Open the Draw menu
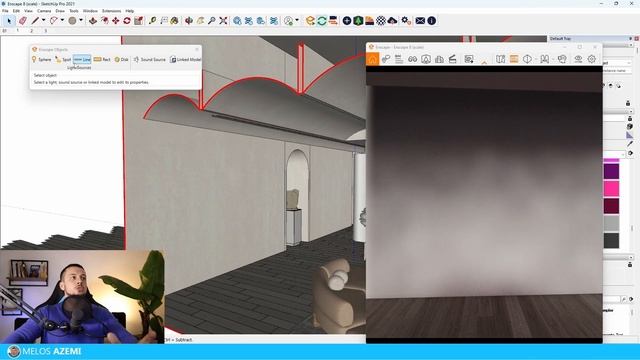 click(x=60, y=11)
